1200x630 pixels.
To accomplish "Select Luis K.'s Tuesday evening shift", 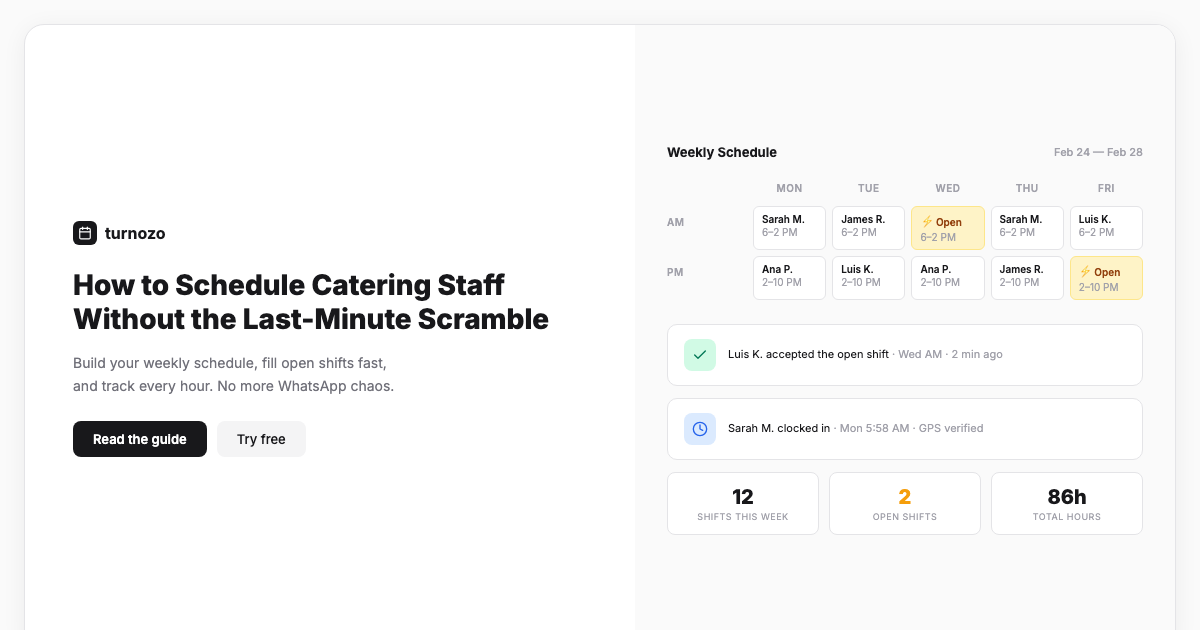I will 868,277.
